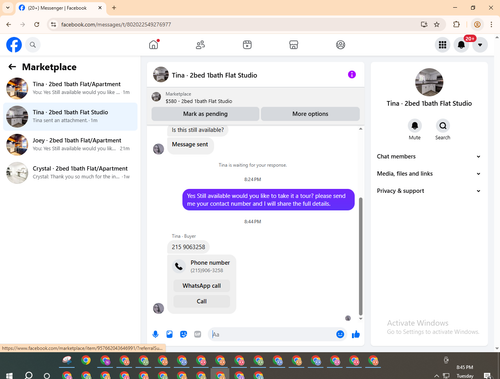Open the notifications bell icon
500x379 pixels.
(x=461, y=45)
